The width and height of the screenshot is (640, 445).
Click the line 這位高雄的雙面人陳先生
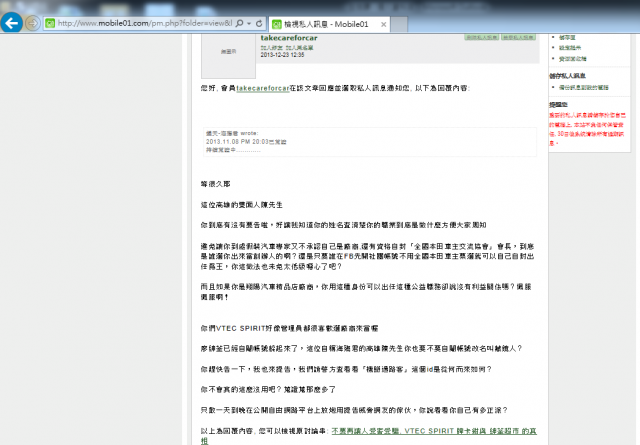click(x=242, y=205)
